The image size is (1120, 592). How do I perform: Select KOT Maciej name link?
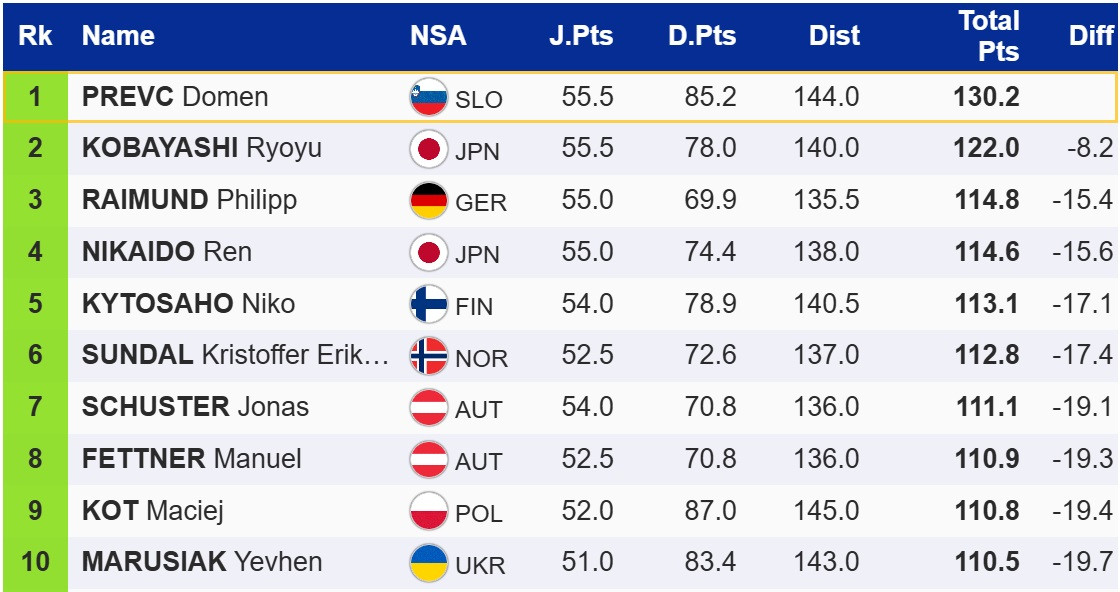(x=152, y=511)
